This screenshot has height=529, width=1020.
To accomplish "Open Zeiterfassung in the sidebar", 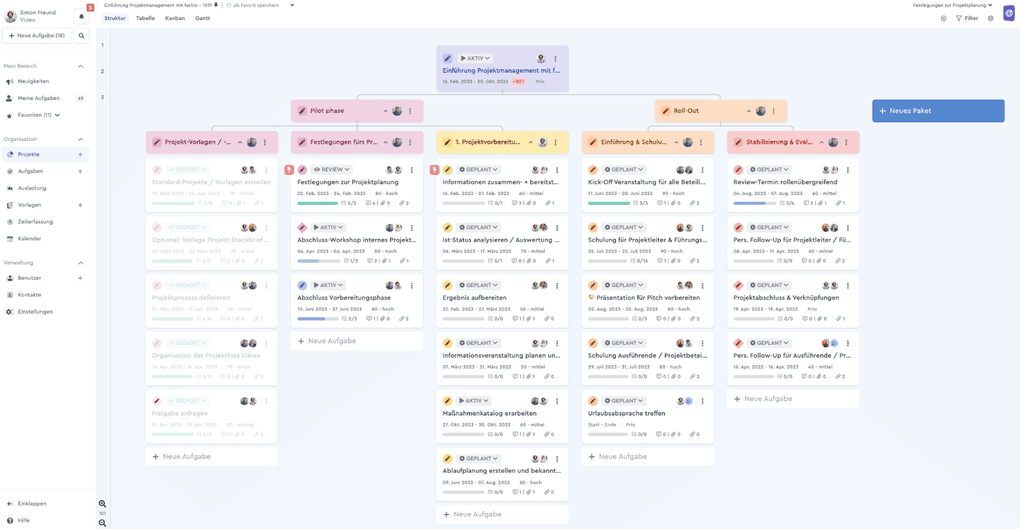I will coord(35,221).
